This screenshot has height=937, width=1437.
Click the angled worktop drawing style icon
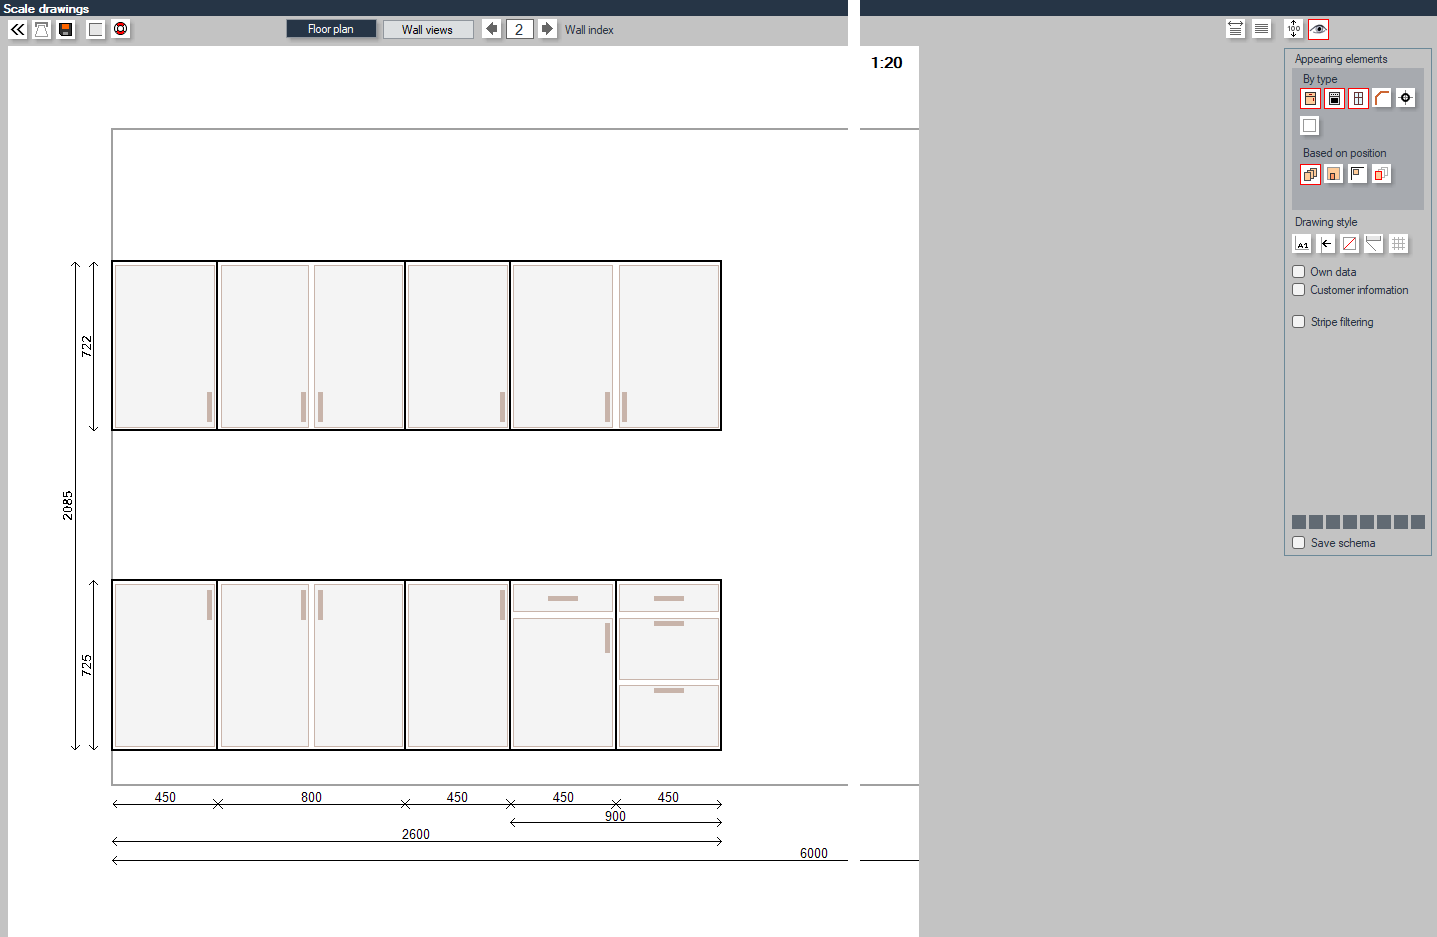coord(1374,244)
